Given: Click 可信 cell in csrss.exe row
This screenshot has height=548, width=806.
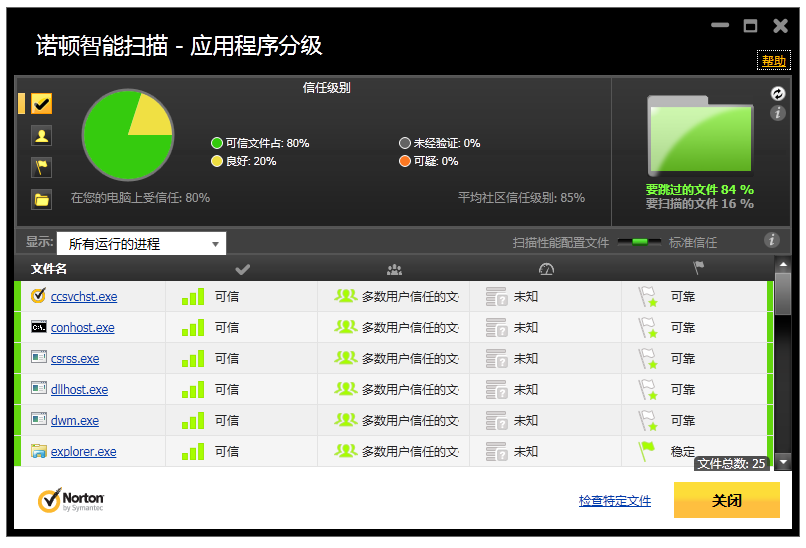Looking at the screenshot, I should [227, 359].
